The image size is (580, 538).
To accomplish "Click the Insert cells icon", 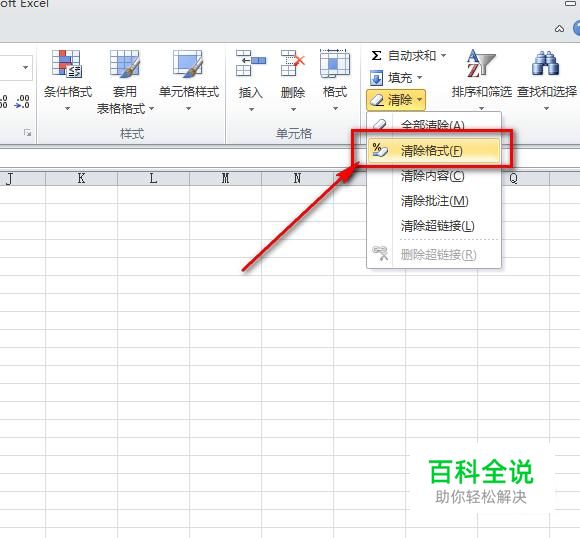I will click(x=250, y=63).
